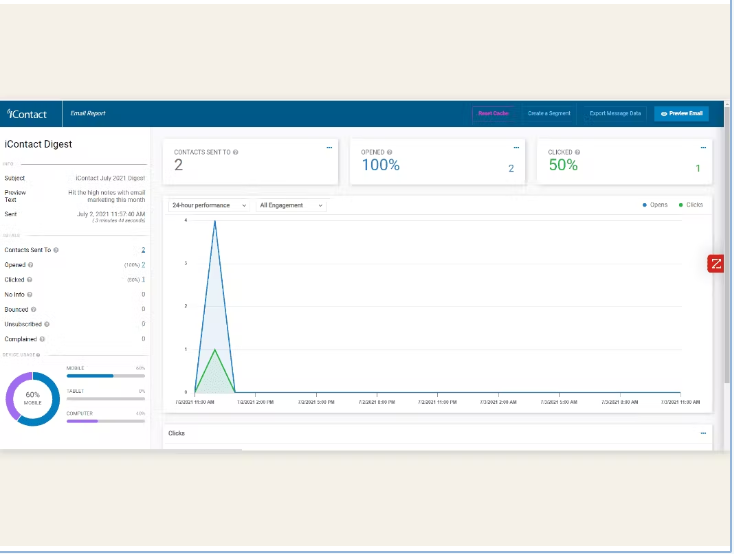This screenshot has height=554, width=734.
Task: Click the 50% clicked value
Action: tap(563, 165)
